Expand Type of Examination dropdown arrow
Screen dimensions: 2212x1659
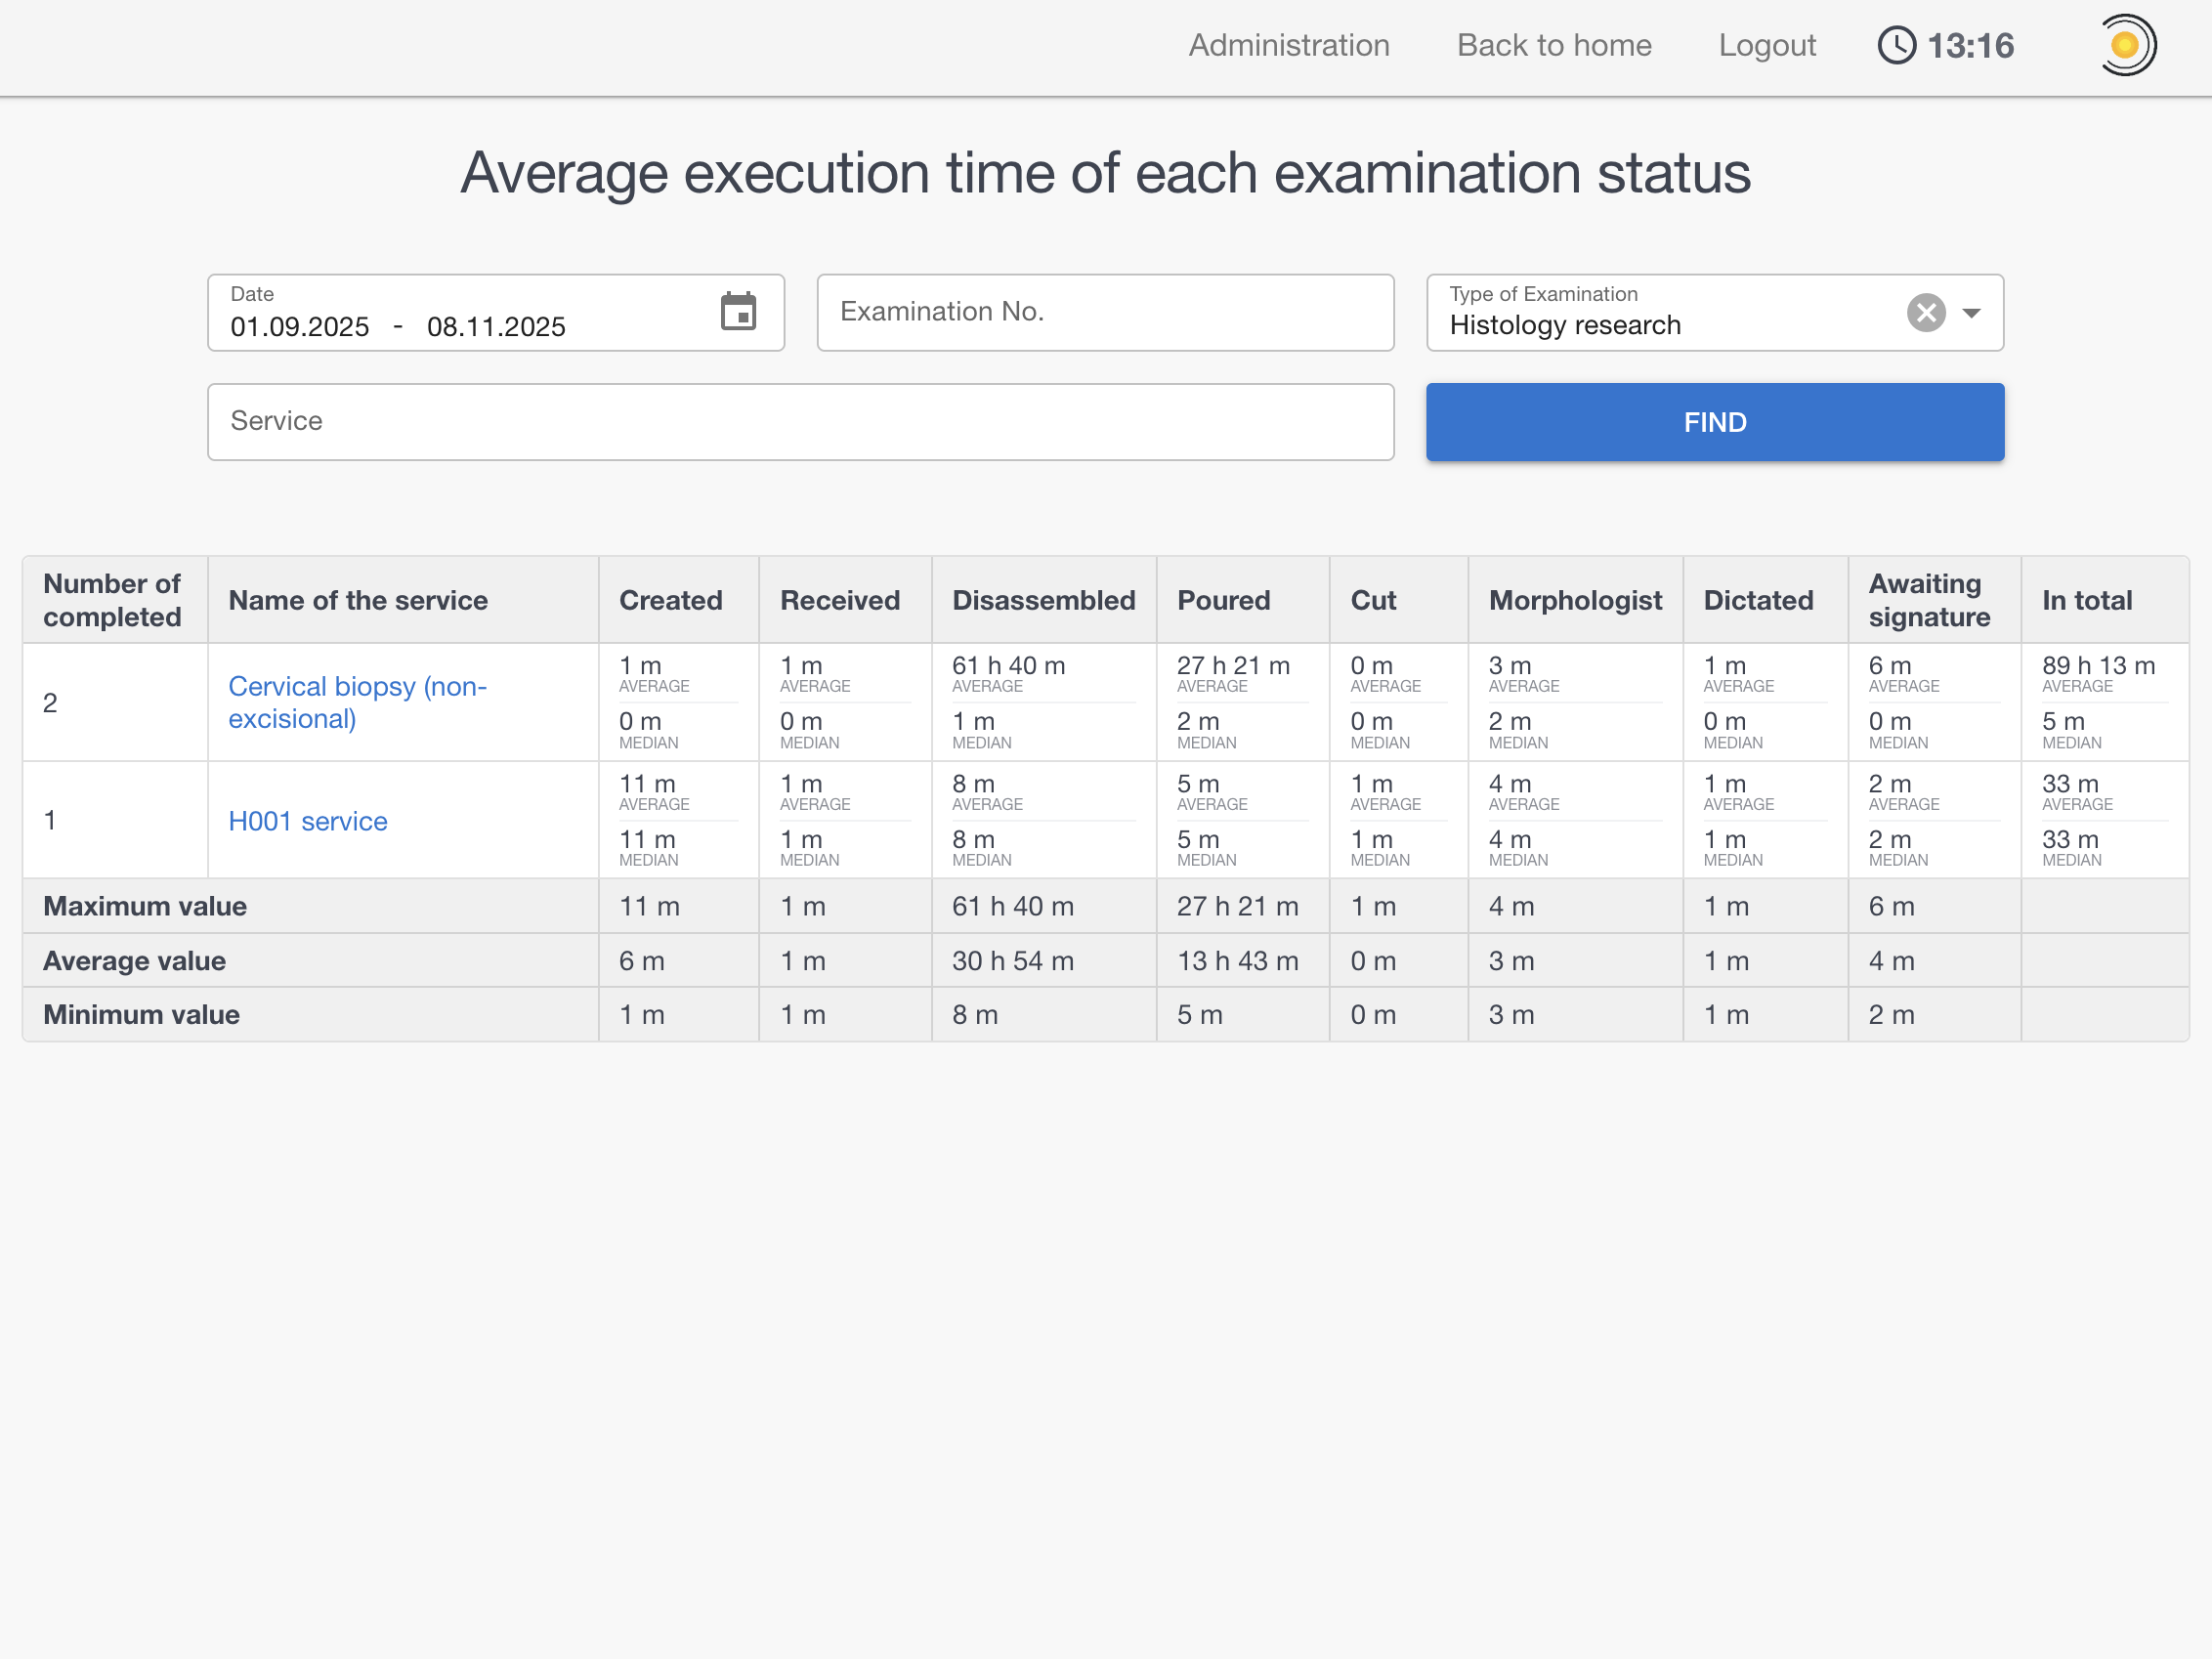tap(1971, 313)
